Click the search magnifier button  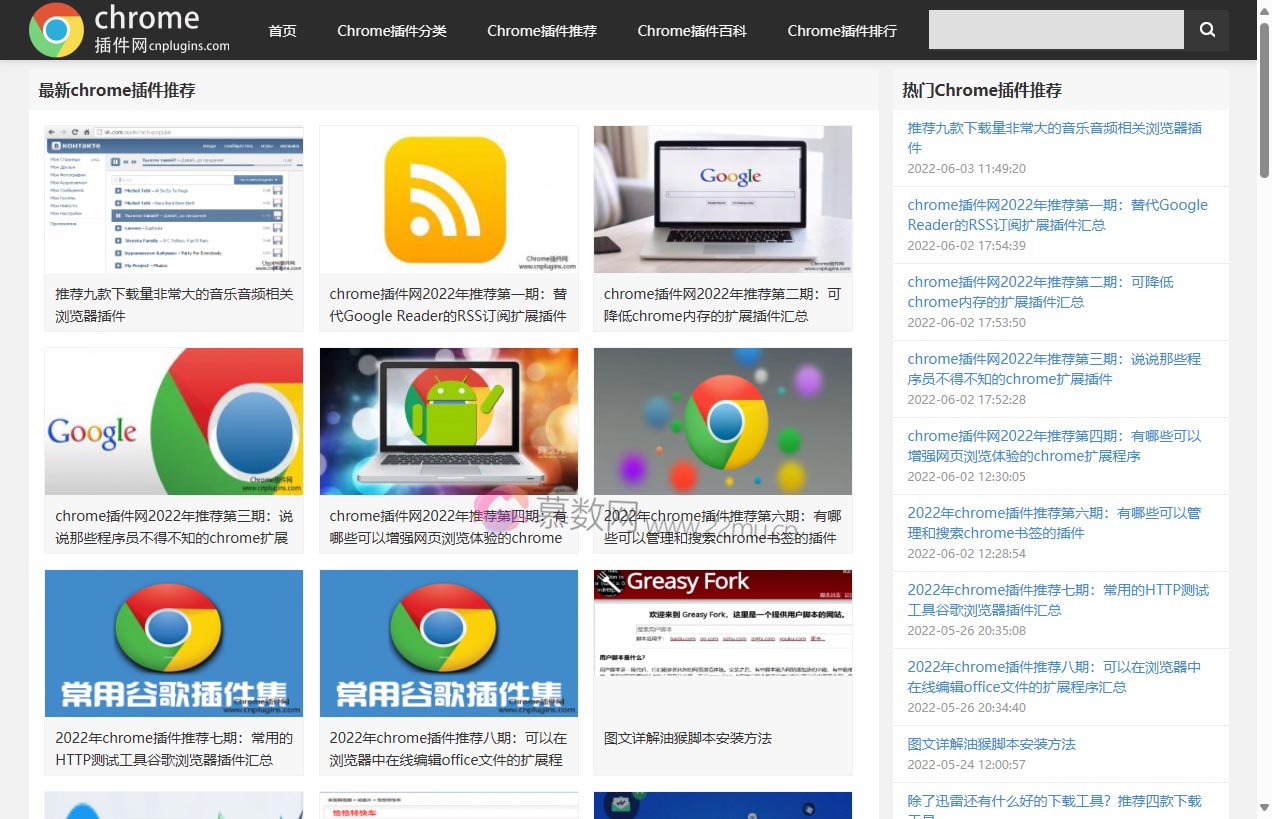1206,30
